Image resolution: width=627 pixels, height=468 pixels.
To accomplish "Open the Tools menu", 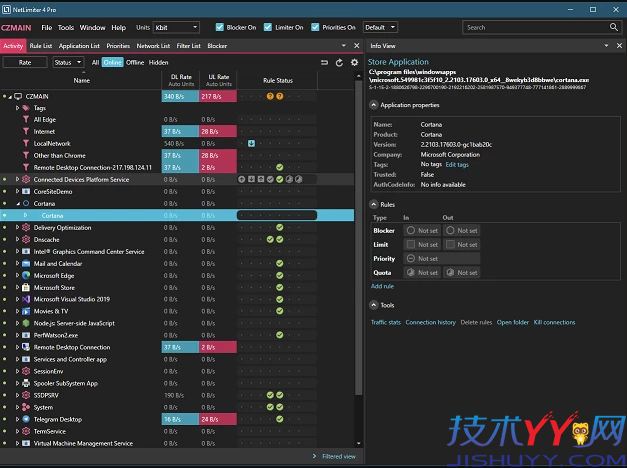I will [66, 28].
